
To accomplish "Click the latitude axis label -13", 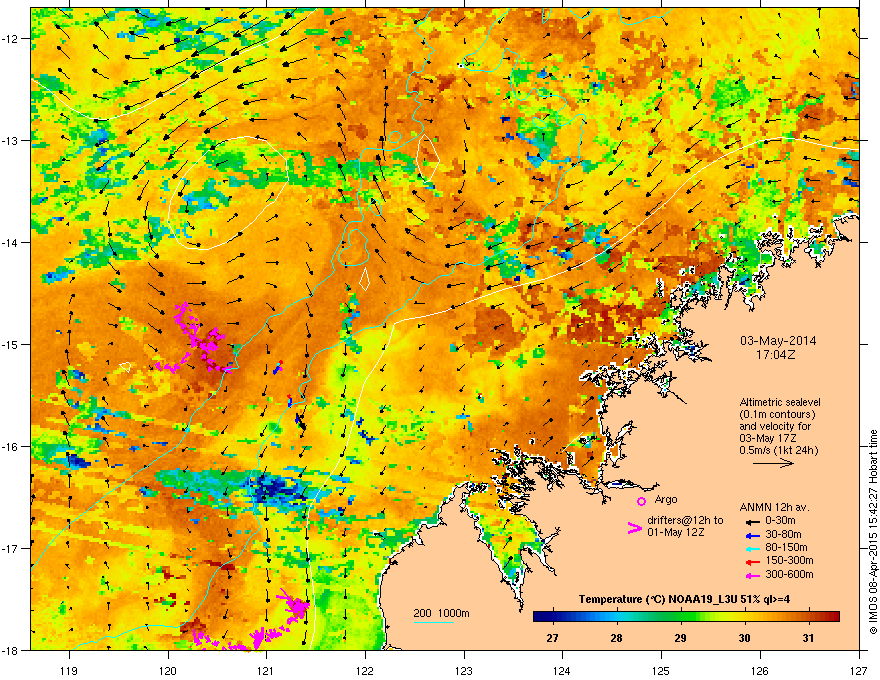I will (10, 140).
